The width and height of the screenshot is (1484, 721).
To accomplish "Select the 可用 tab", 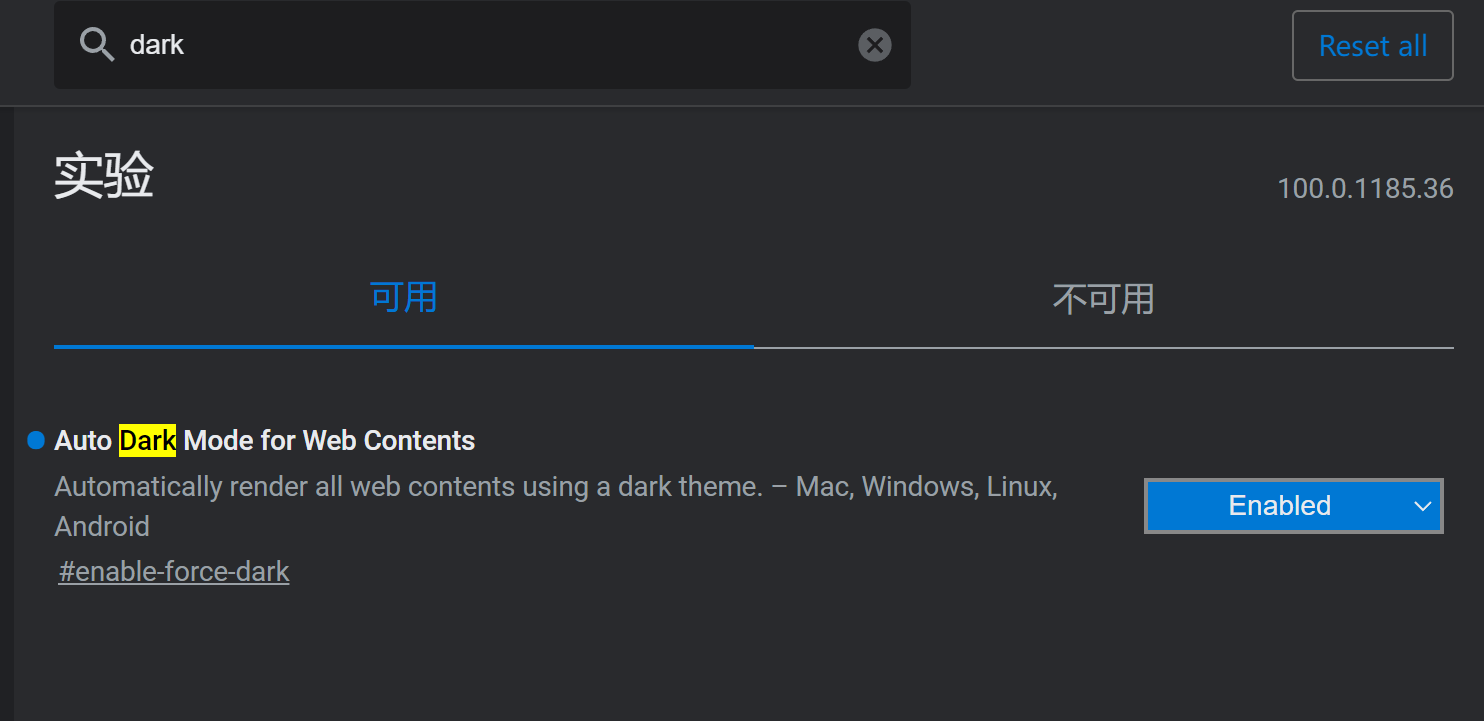I will click(403, 297).
